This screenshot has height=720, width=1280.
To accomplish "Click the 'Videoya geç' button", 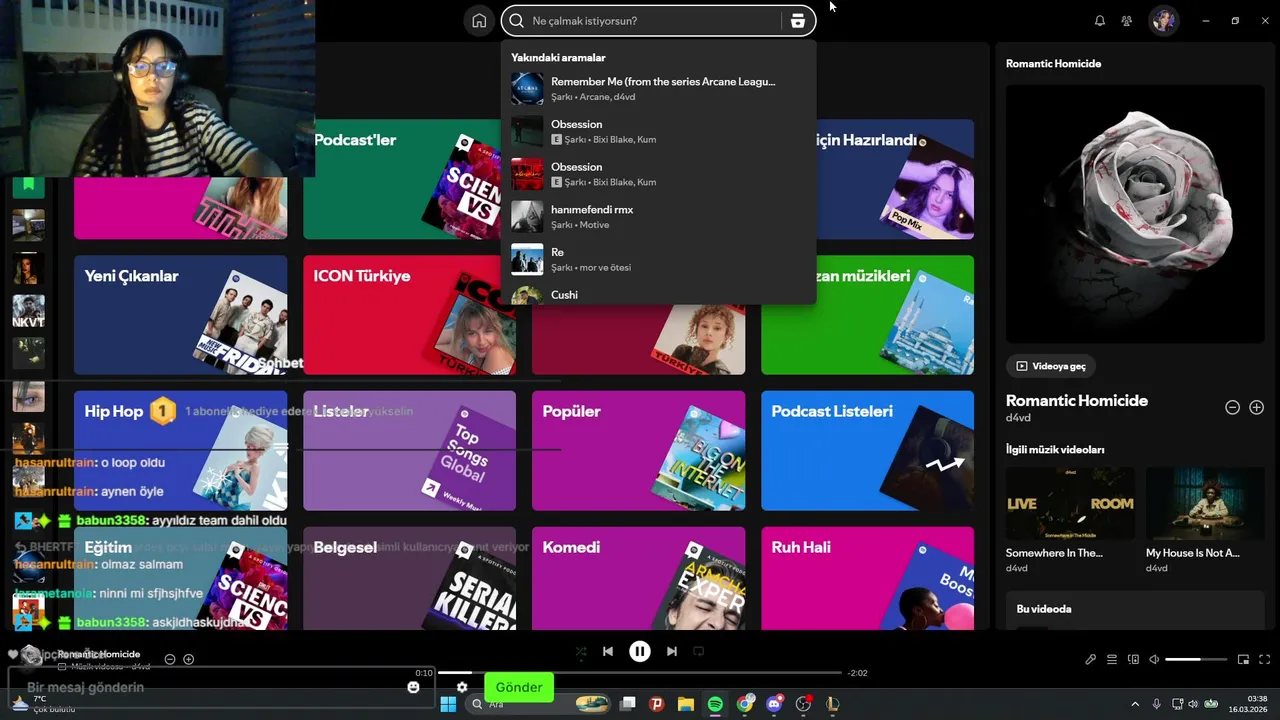I will pyautogui.click(x=1050, y=366).
